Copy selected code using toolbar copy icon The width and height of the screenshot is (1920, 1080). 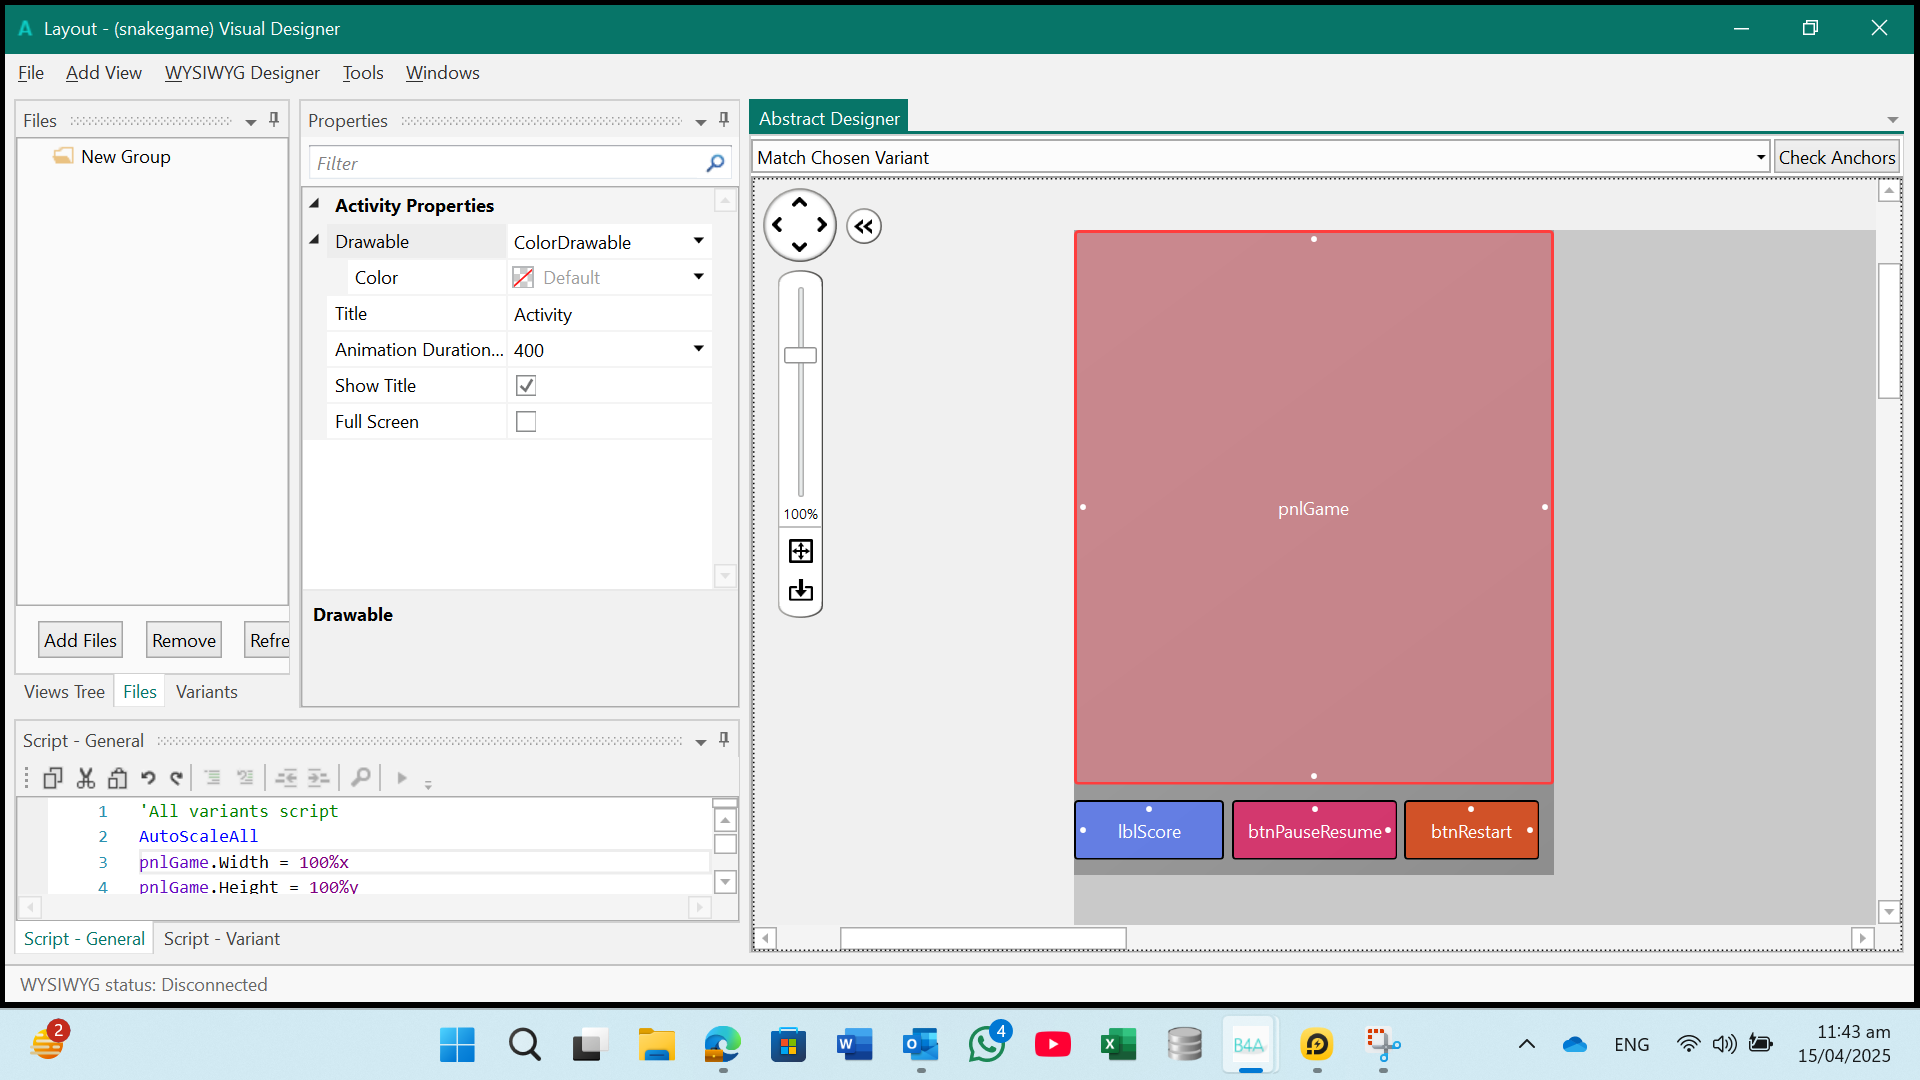point(52,777)
